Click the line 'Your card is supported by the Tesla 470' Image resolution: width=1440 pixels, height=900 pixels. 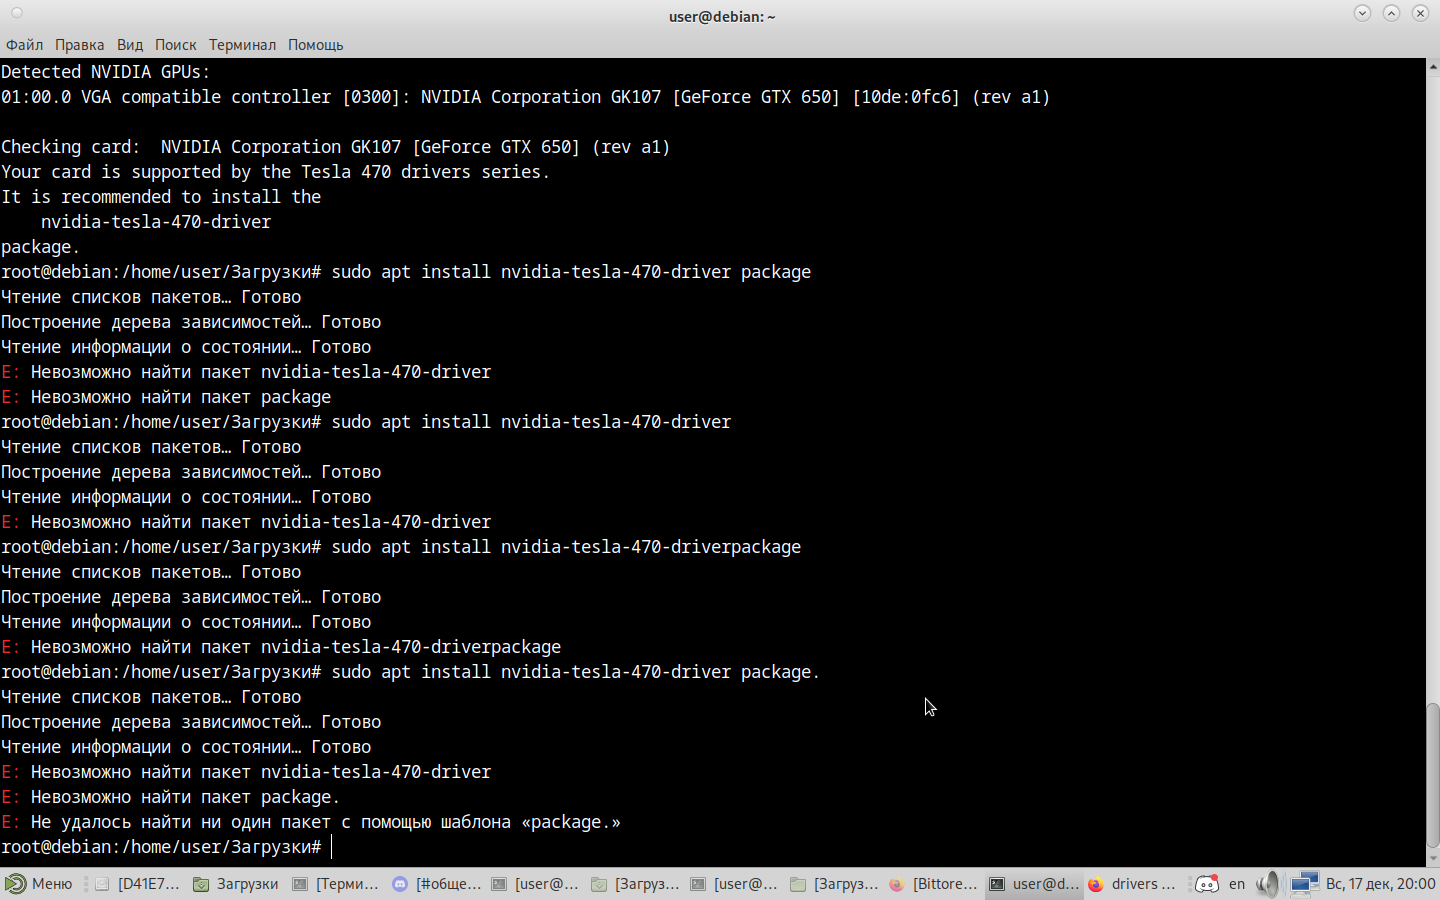pos(276,172)
